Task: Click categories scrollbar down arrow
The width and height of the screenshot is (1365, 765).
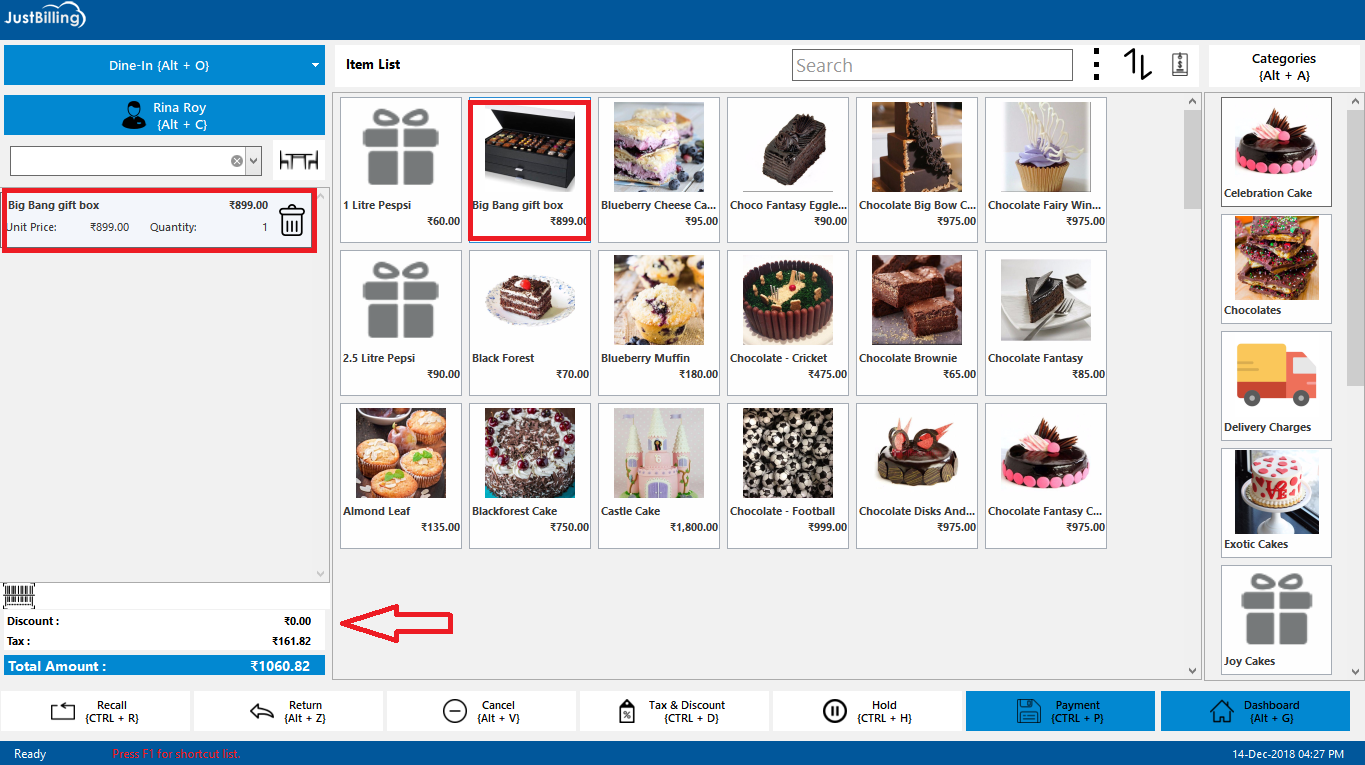Action: (1355, 671)
